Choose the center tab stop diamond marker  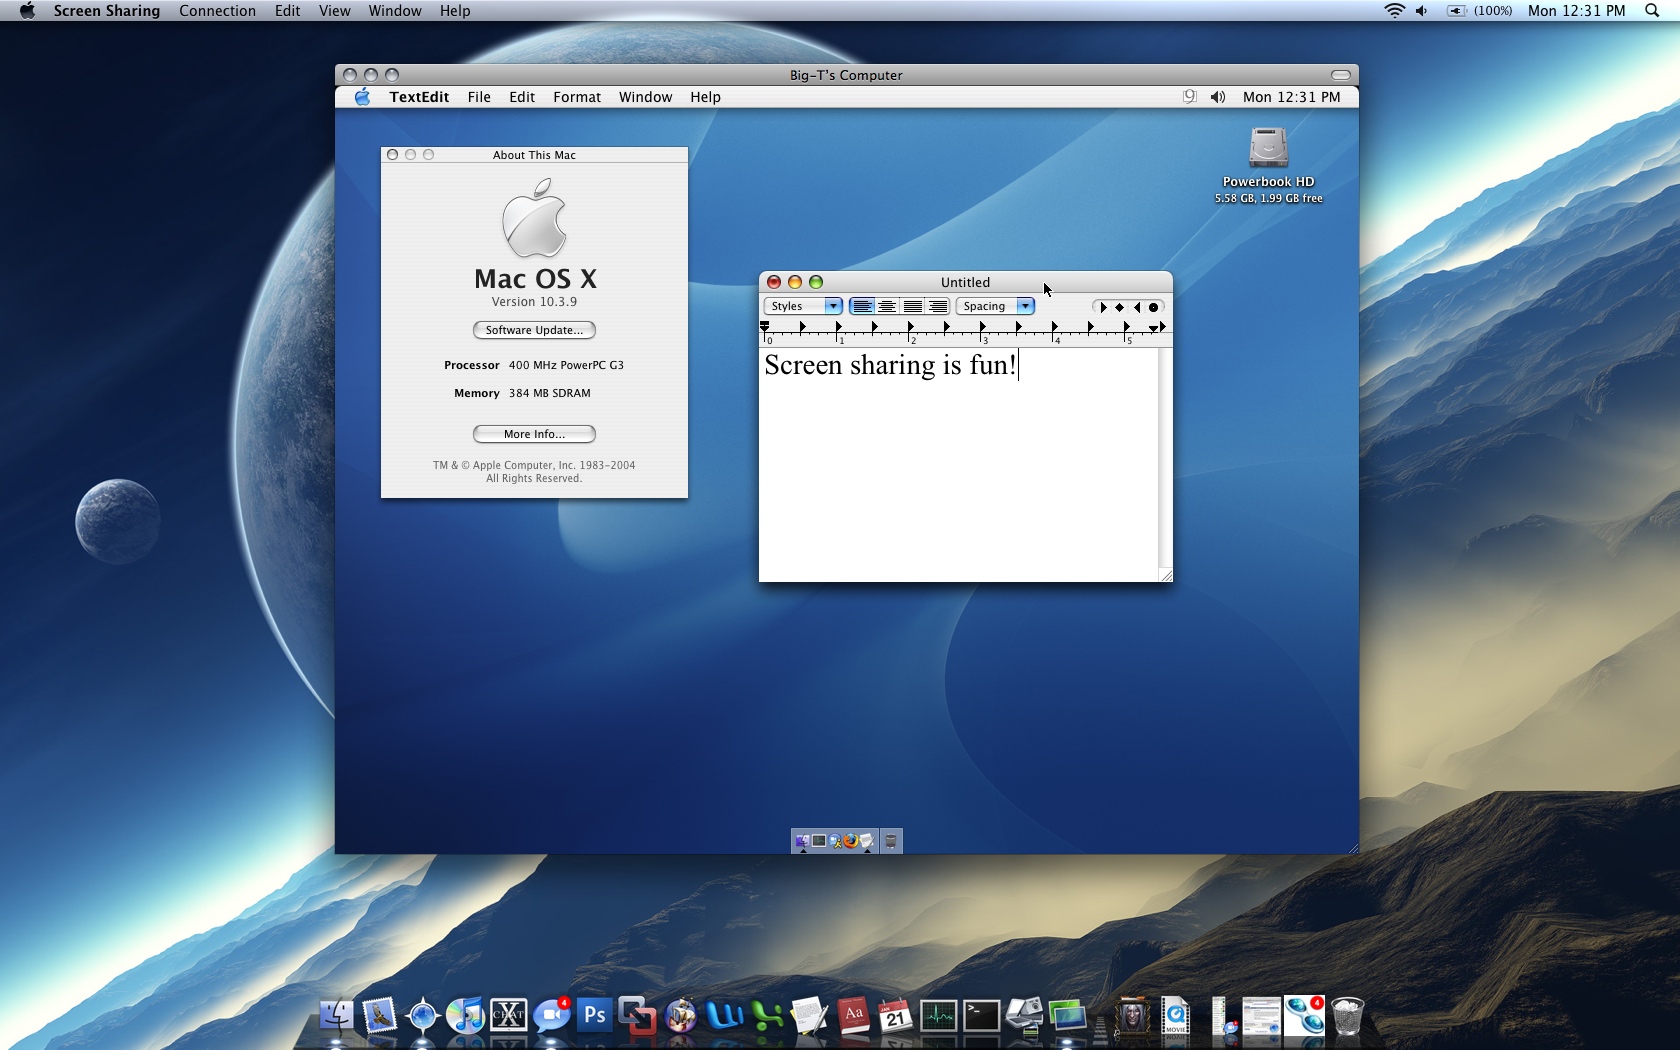tap(1119, 307)
